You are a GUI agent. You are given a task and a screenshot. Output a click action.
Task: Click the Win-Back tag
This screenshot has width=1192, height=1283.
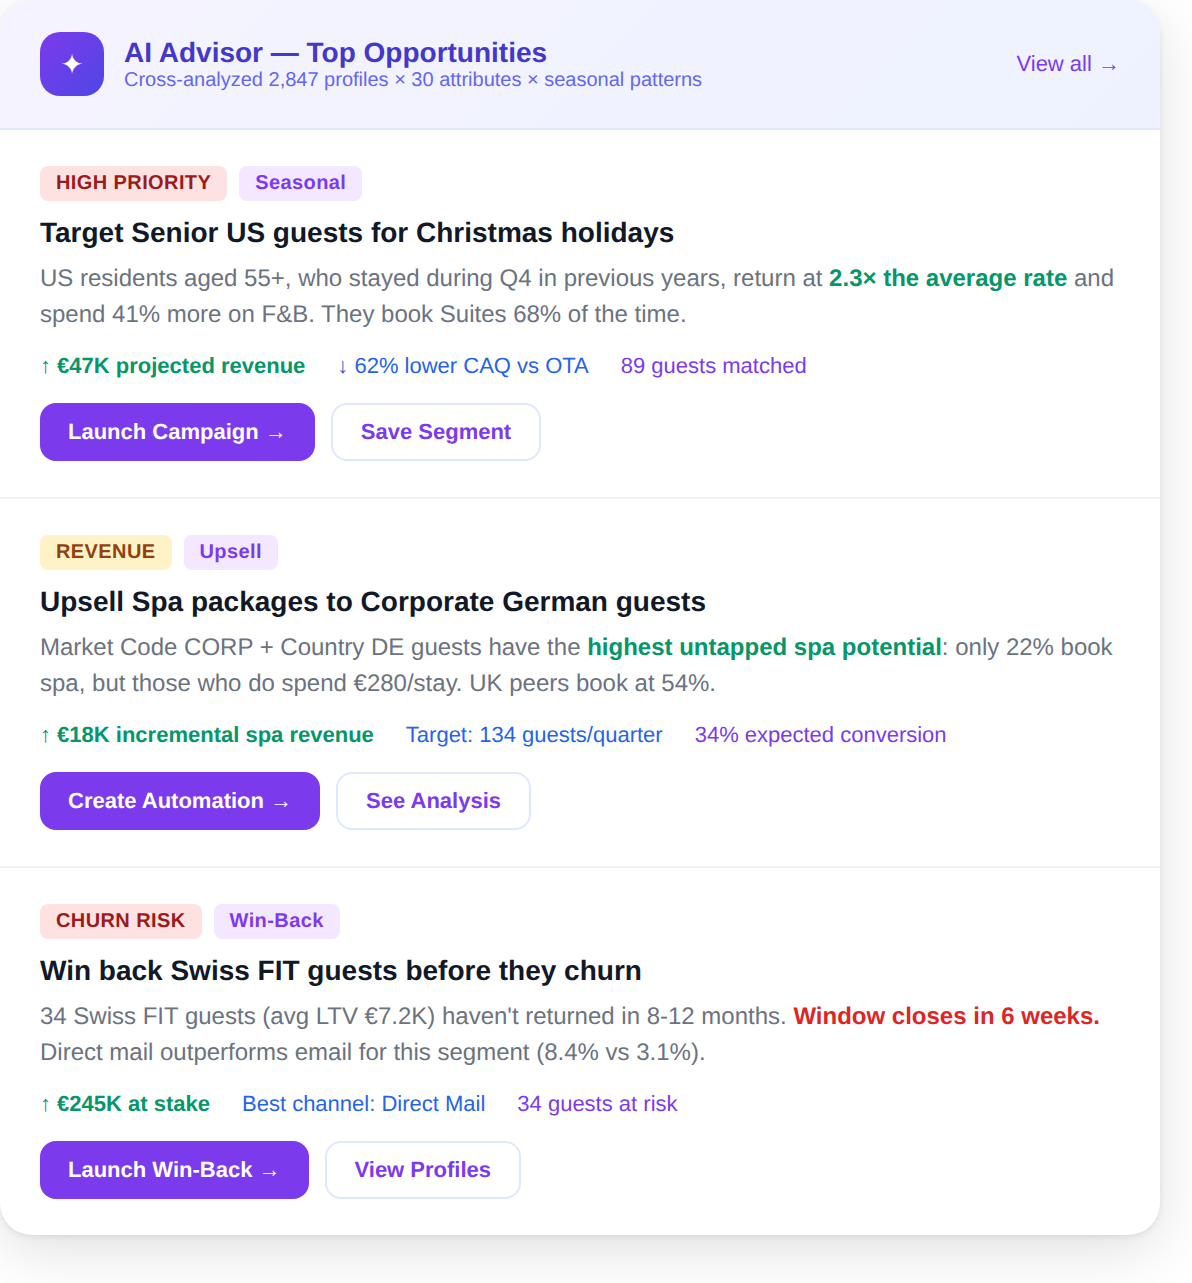pyautogui.click(x=276, y=921)
